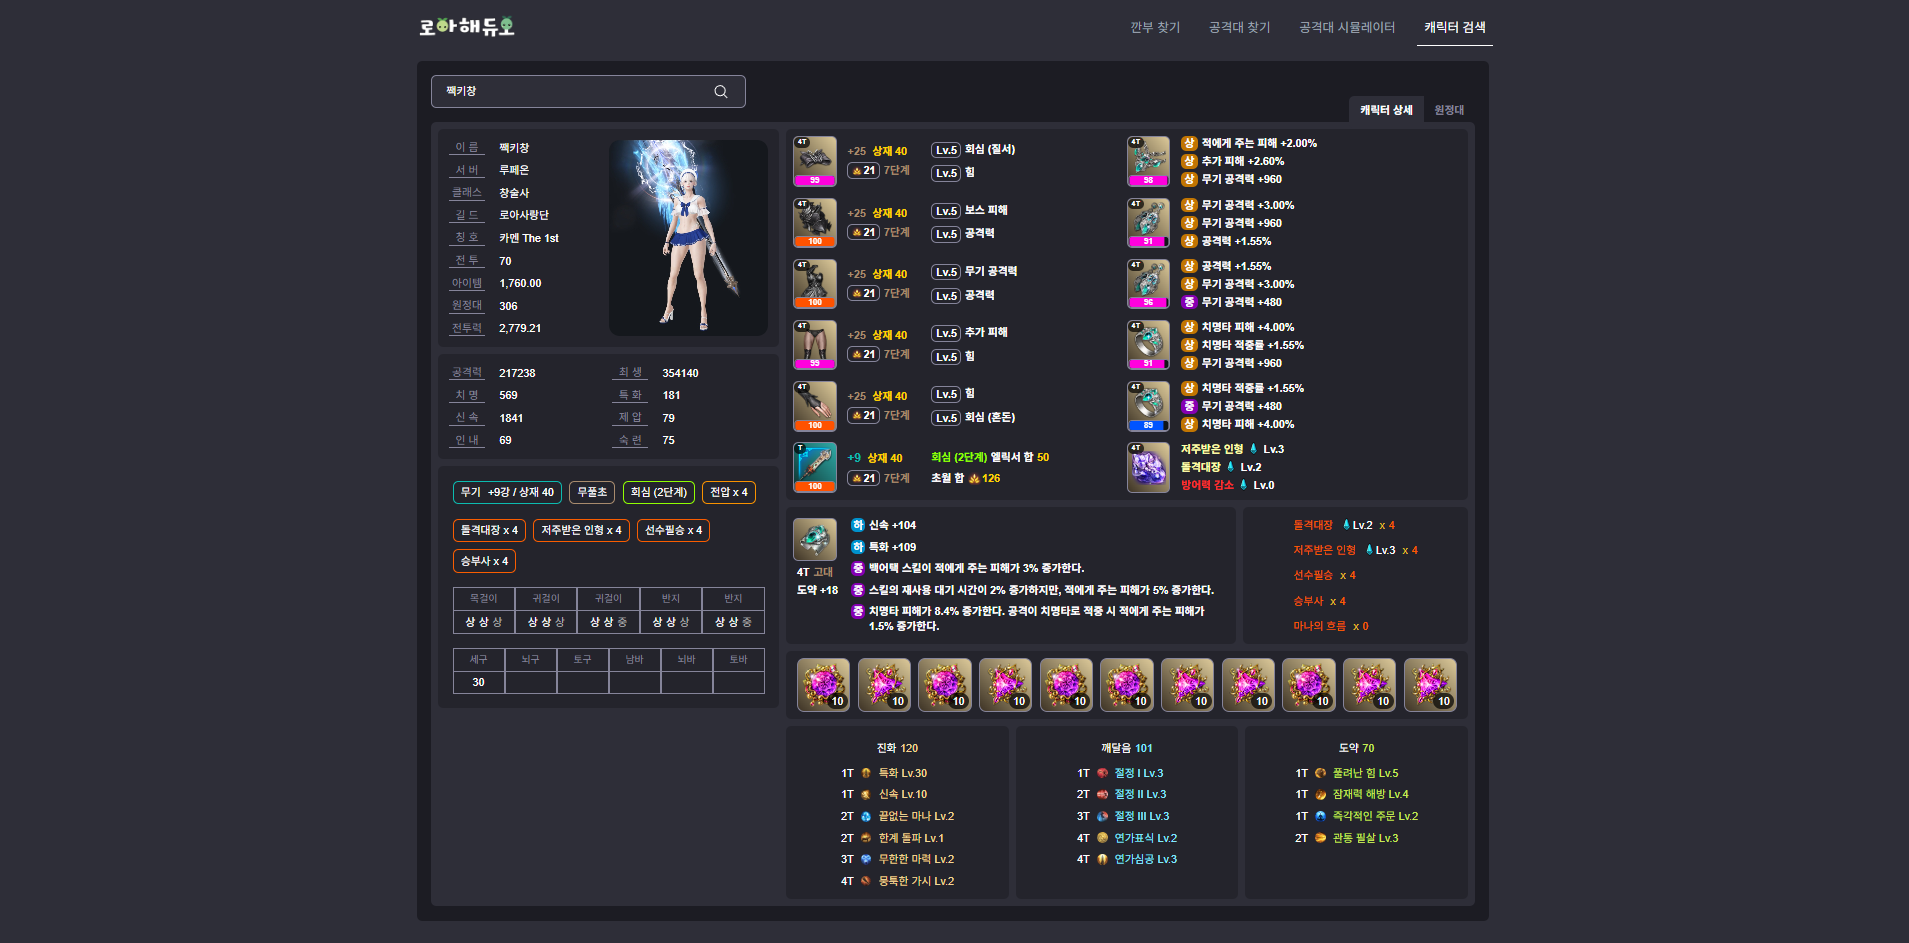Open the 깐부 찾기 menu

(1155, 28)
